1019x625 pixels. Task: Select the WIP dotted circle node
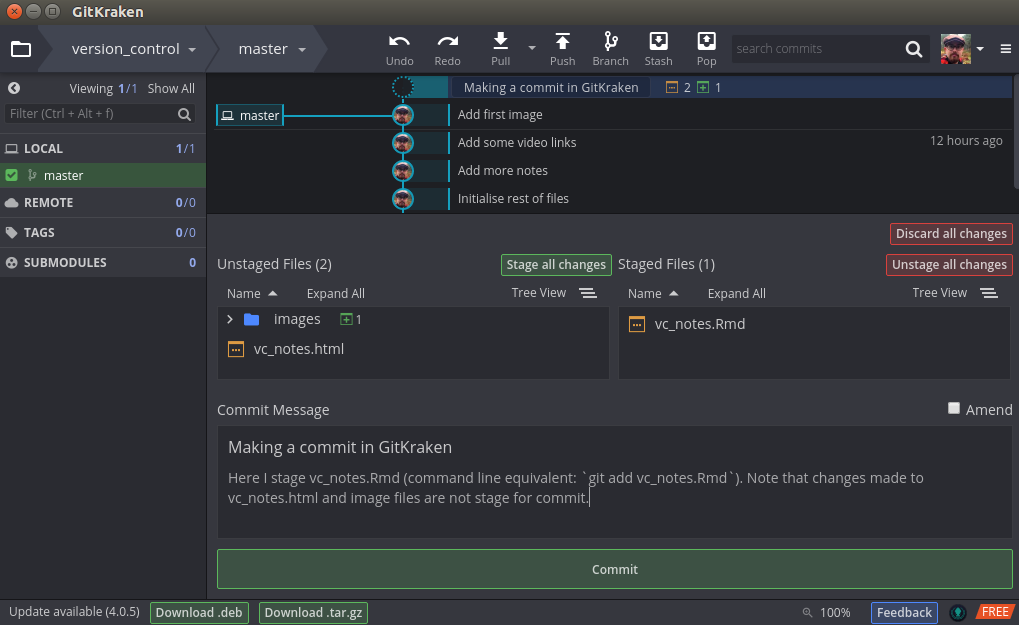[403, 87]
